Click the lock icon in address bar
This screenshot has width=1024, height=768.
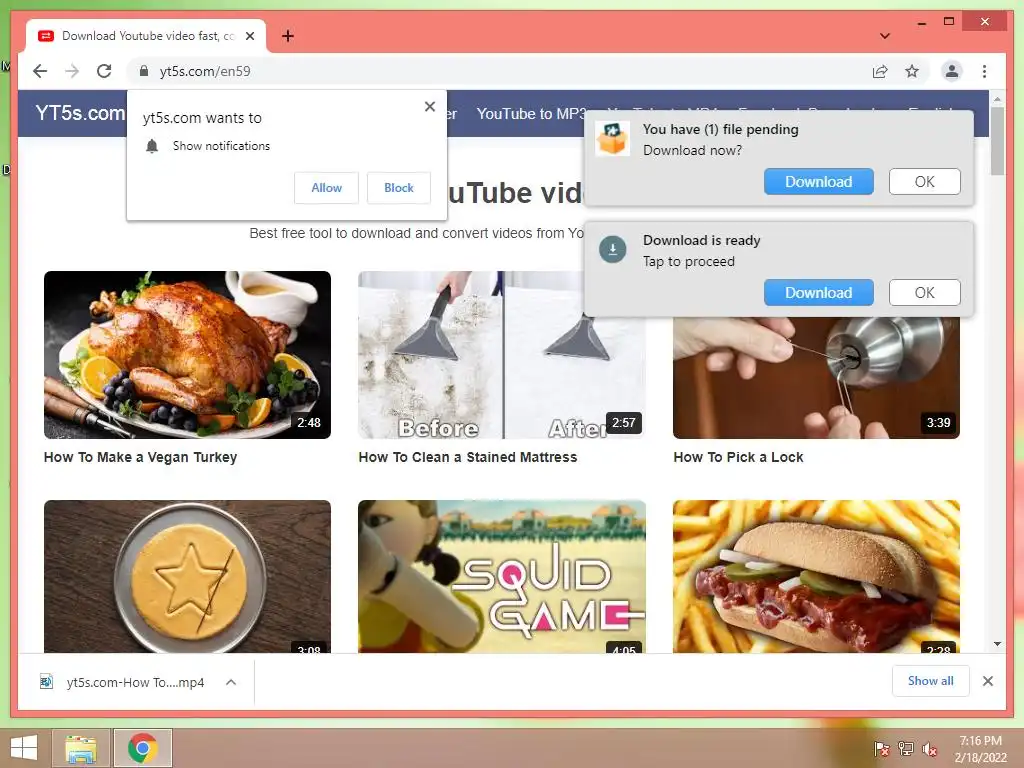coord(144,71)
